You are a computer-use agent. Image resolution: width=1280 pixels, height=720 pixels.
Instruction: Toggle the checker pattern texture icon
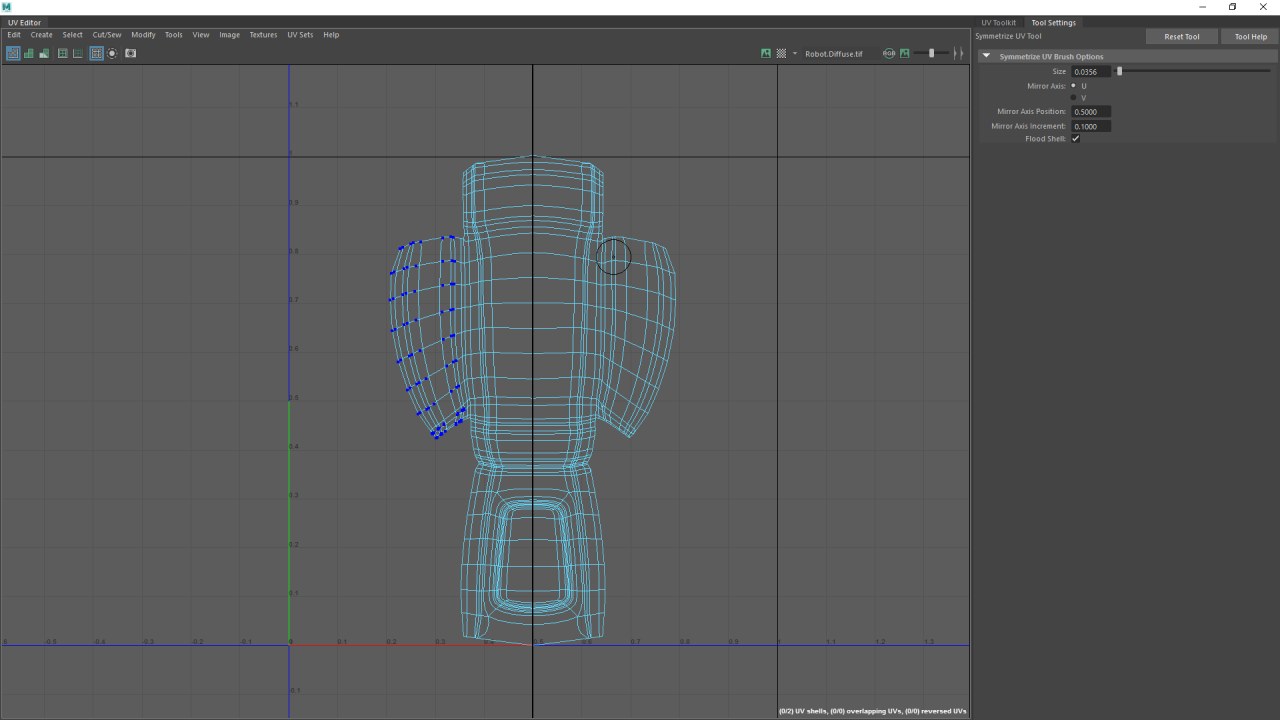click(x=781, y=53)
